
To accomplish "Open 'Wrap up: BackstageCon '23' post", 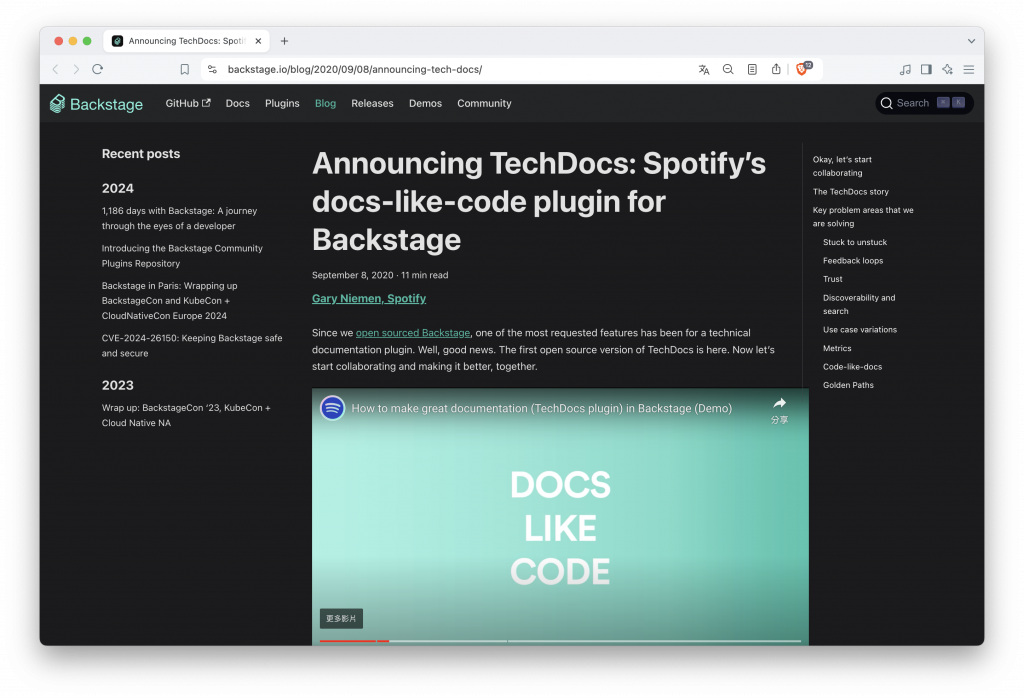I will pyautogui.click(x=185, y=415).
